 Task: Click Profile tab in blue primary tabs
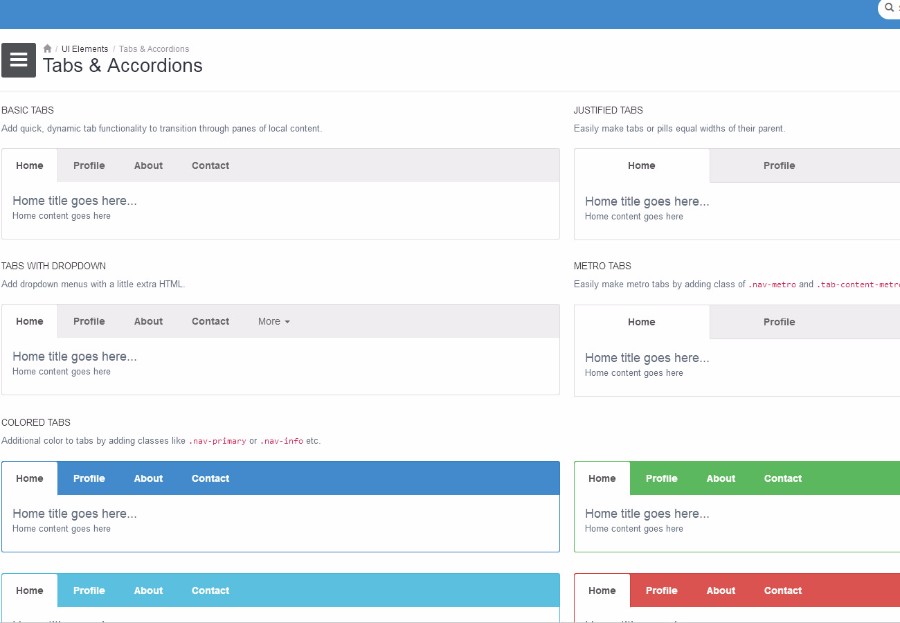pos(89,479)
